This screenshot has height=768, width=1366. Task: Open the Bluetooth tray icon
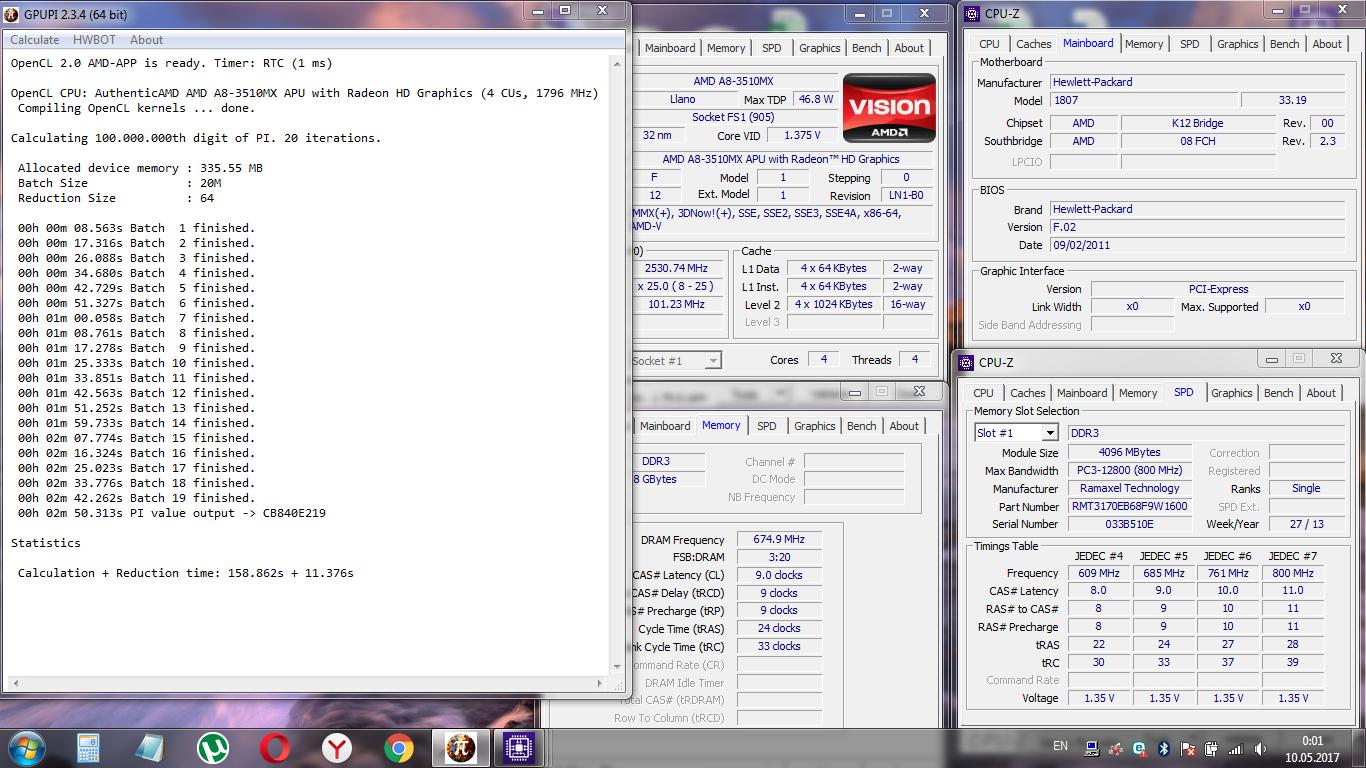[1164, 748]
